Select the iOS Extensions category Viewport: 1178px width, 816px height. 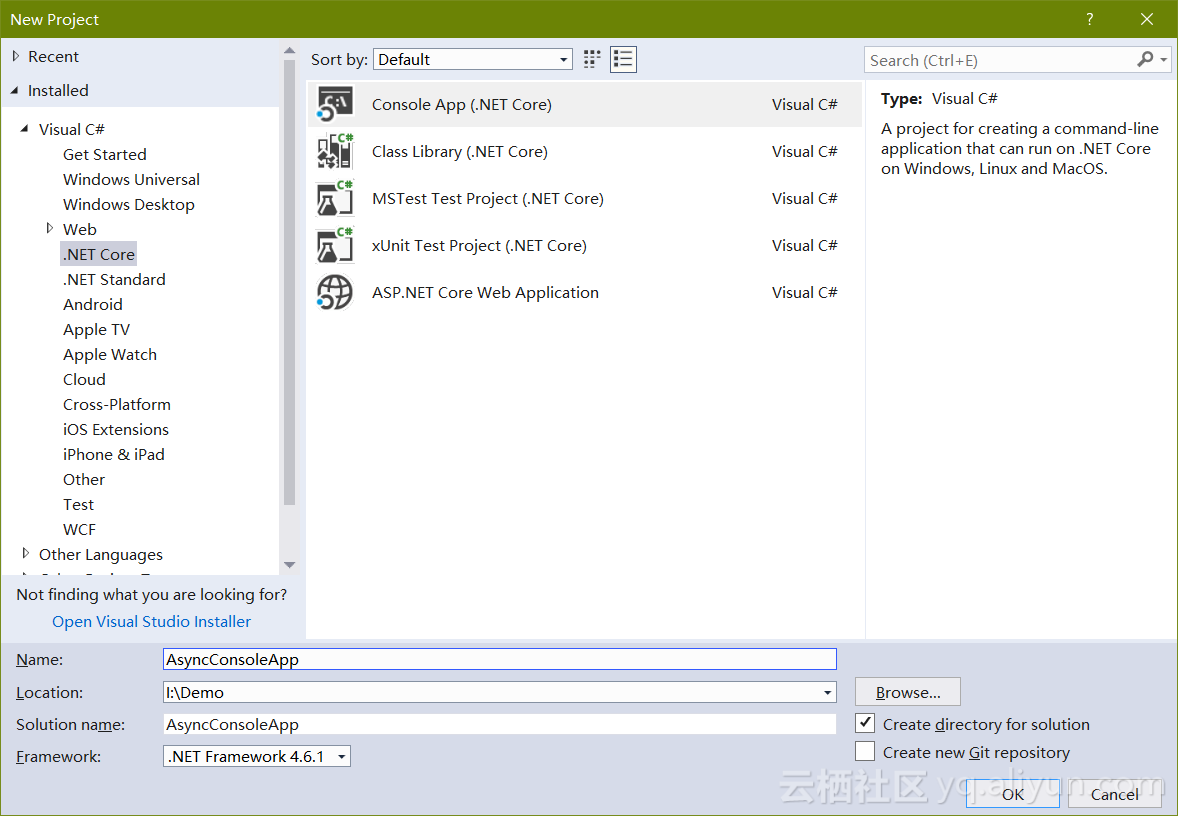[116, 429]
